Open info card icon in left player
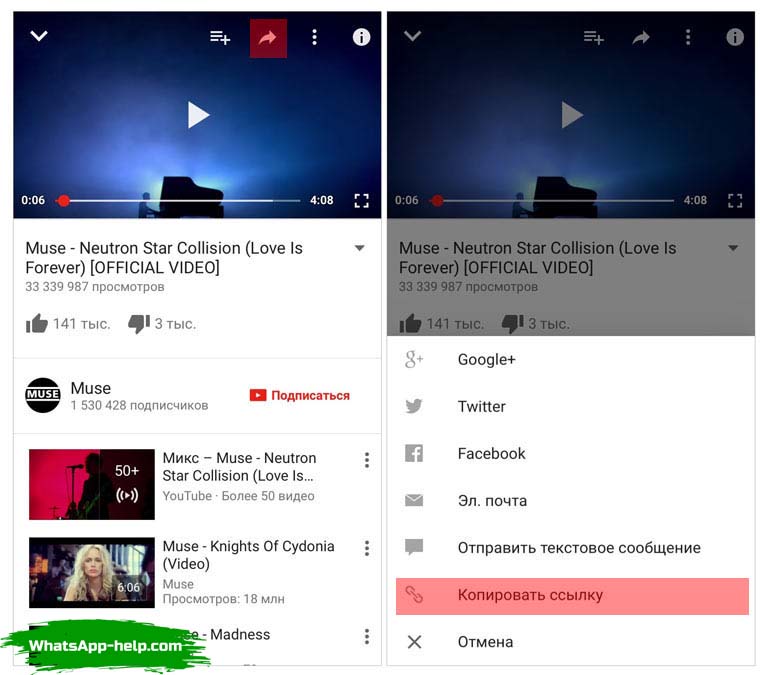This screenshot has width=760, height=675. (361, 37)
